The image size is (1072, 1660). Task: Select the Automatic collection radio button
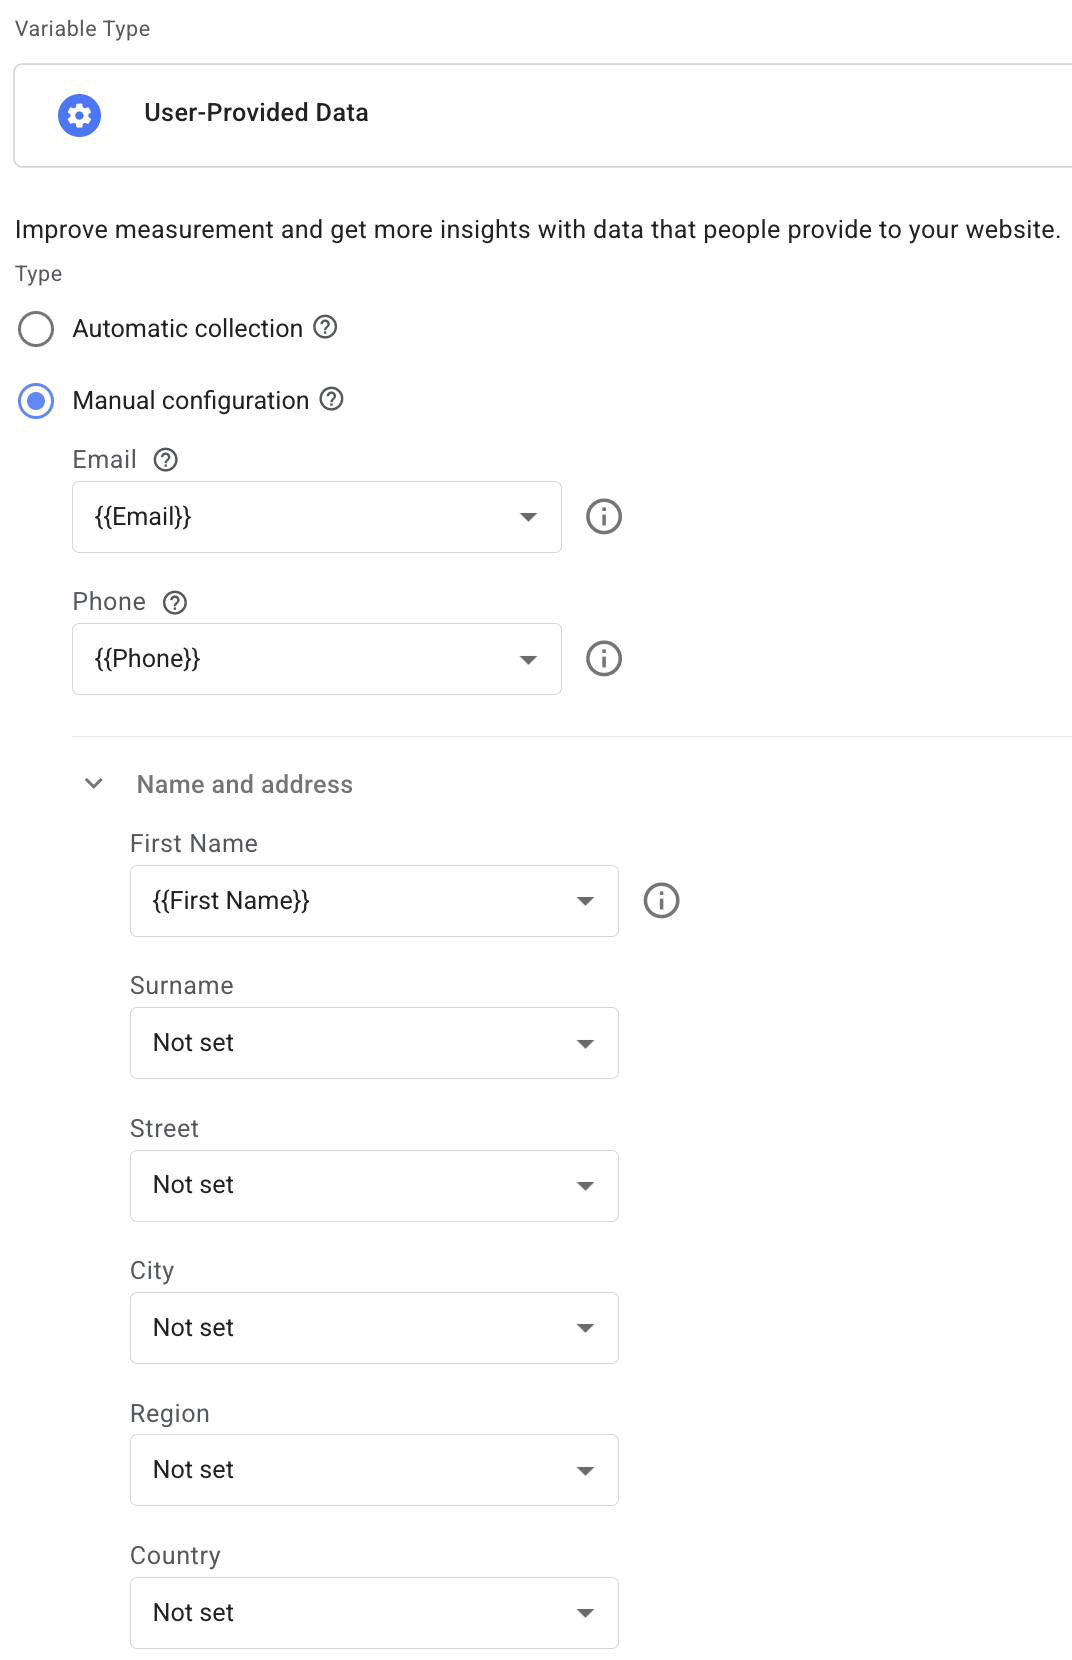tap(36, 328)
